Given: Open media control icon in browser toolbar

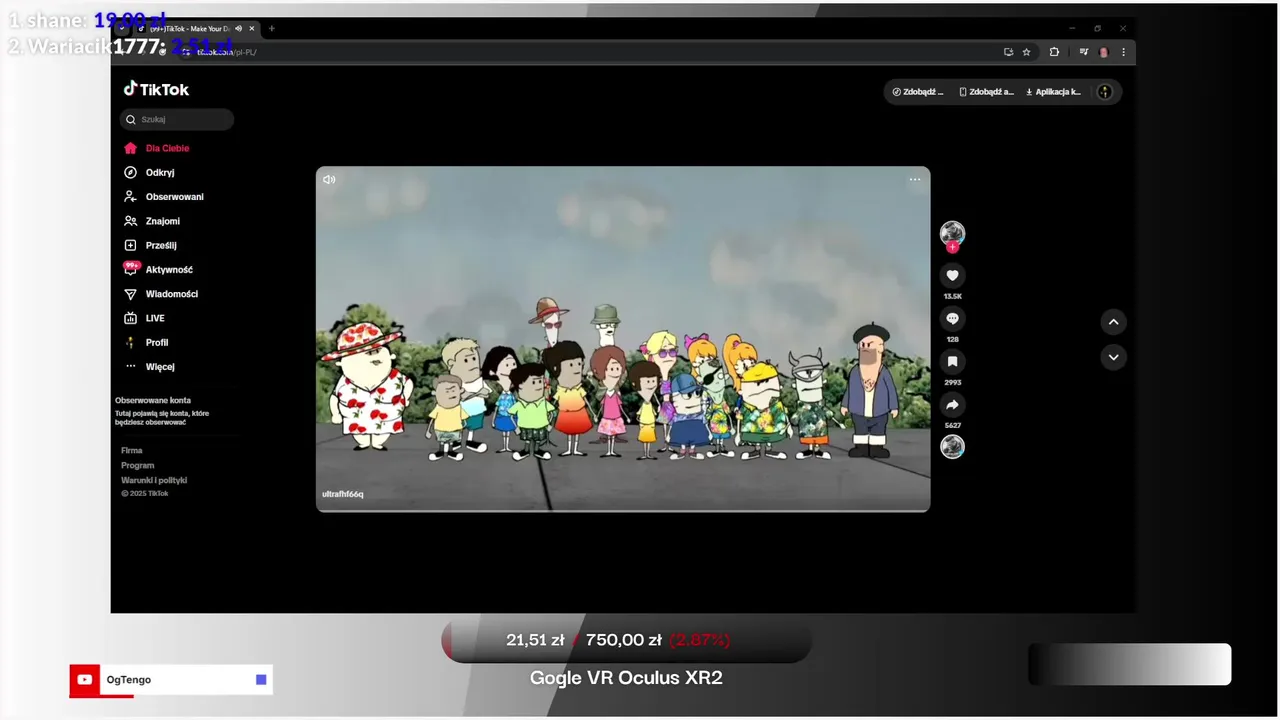Looking at the screenshot, I should click(x=1083, y=52).
